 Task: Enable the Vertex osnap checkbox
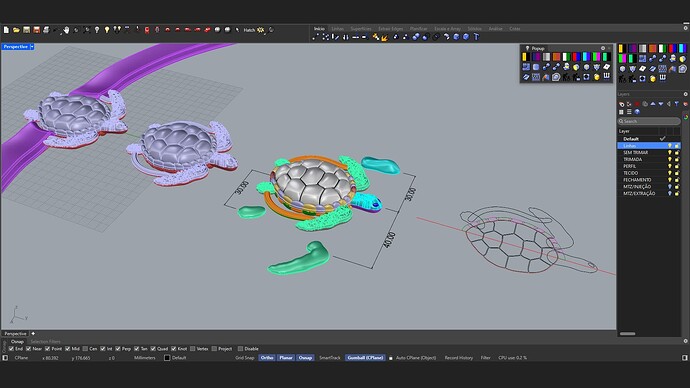193,348
